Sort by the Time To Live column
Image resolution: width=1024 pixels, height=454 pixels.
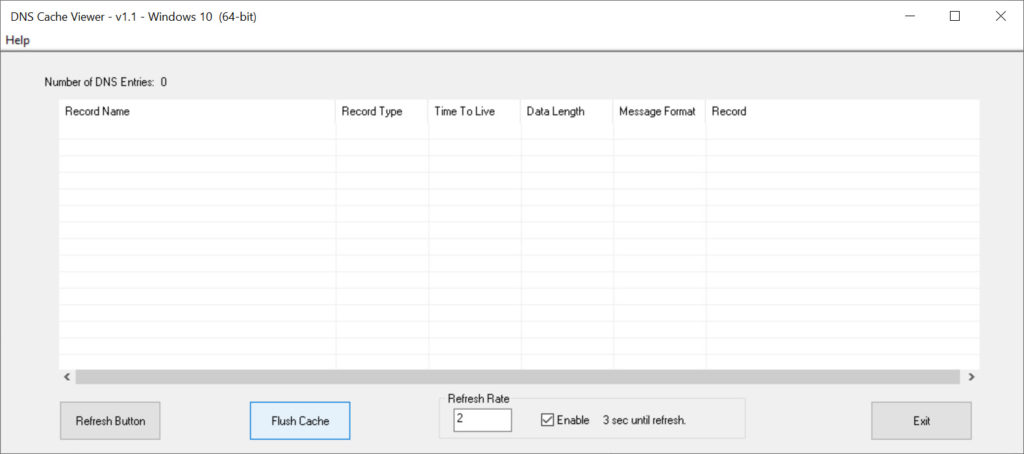[x=475, y=112]
